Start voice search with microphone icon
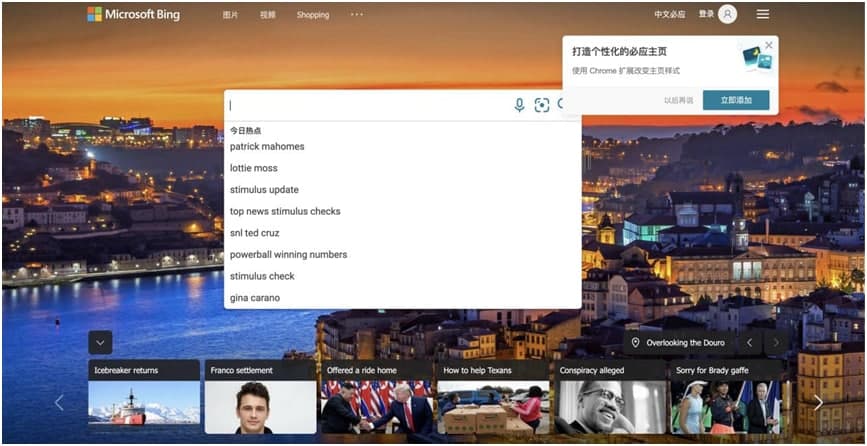The height and width of the screenshot is (446, 867). pos(519,105)
